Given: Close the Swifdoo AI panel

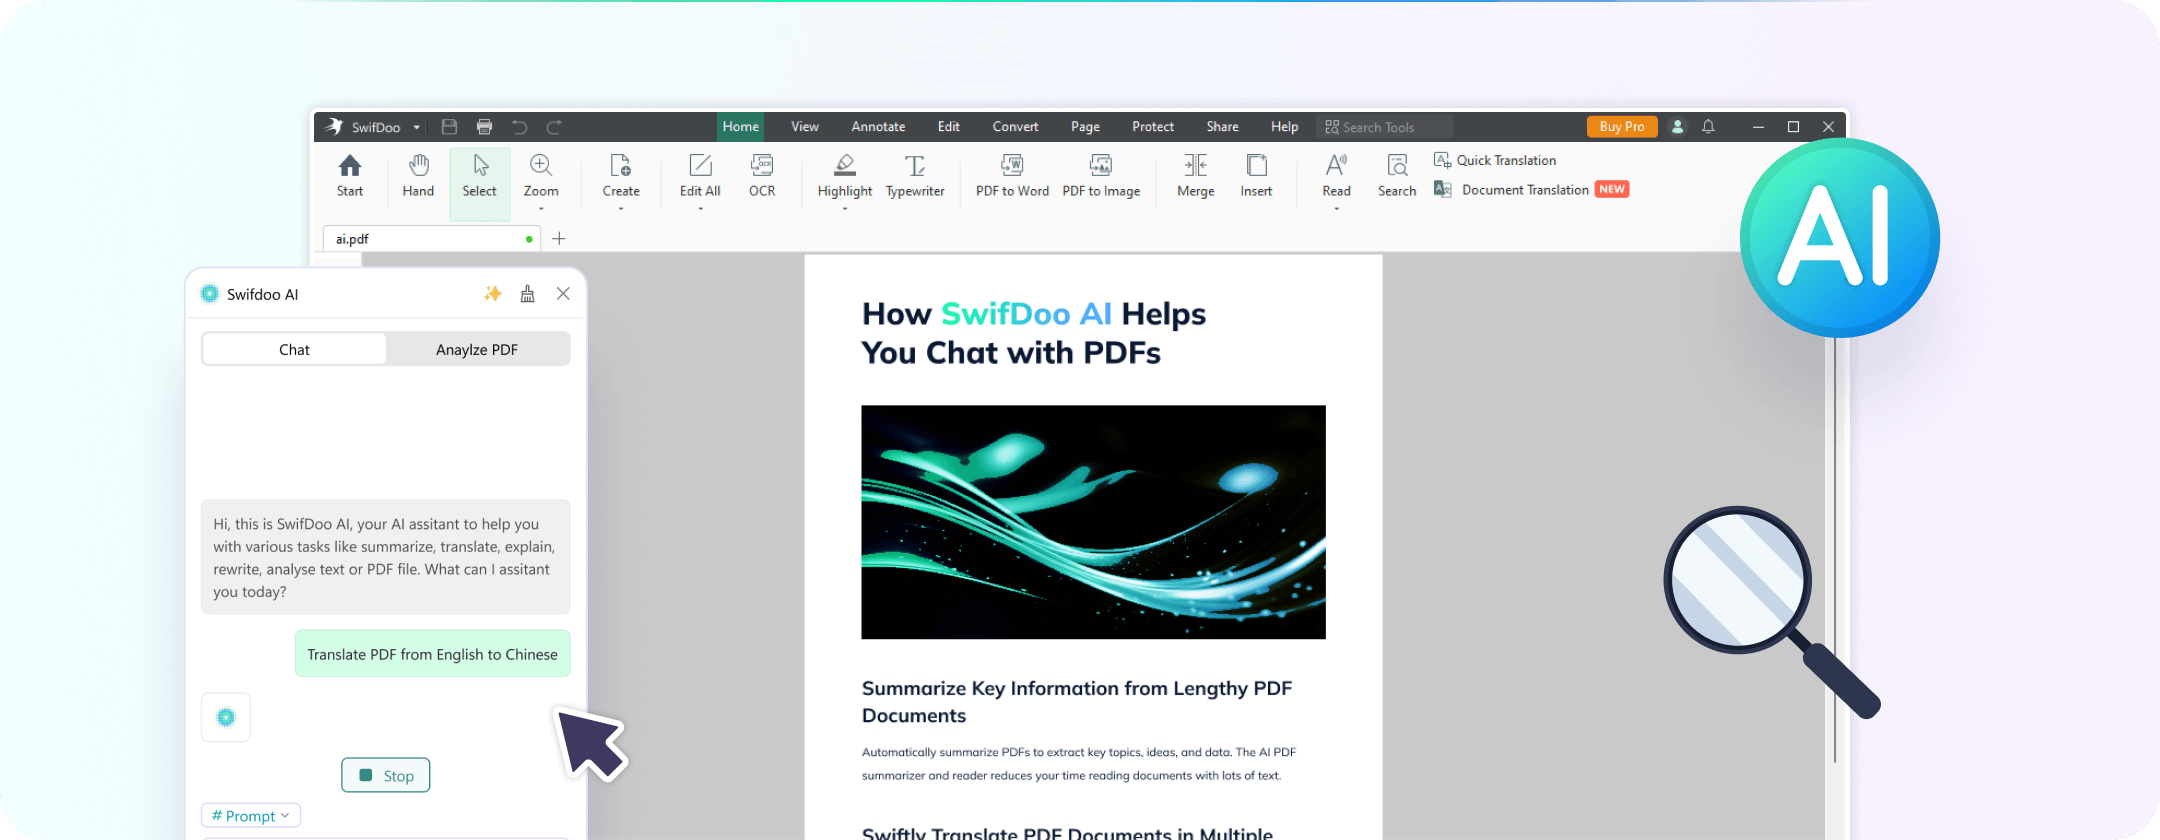Looking at the screenshot, I should [563, 293].
